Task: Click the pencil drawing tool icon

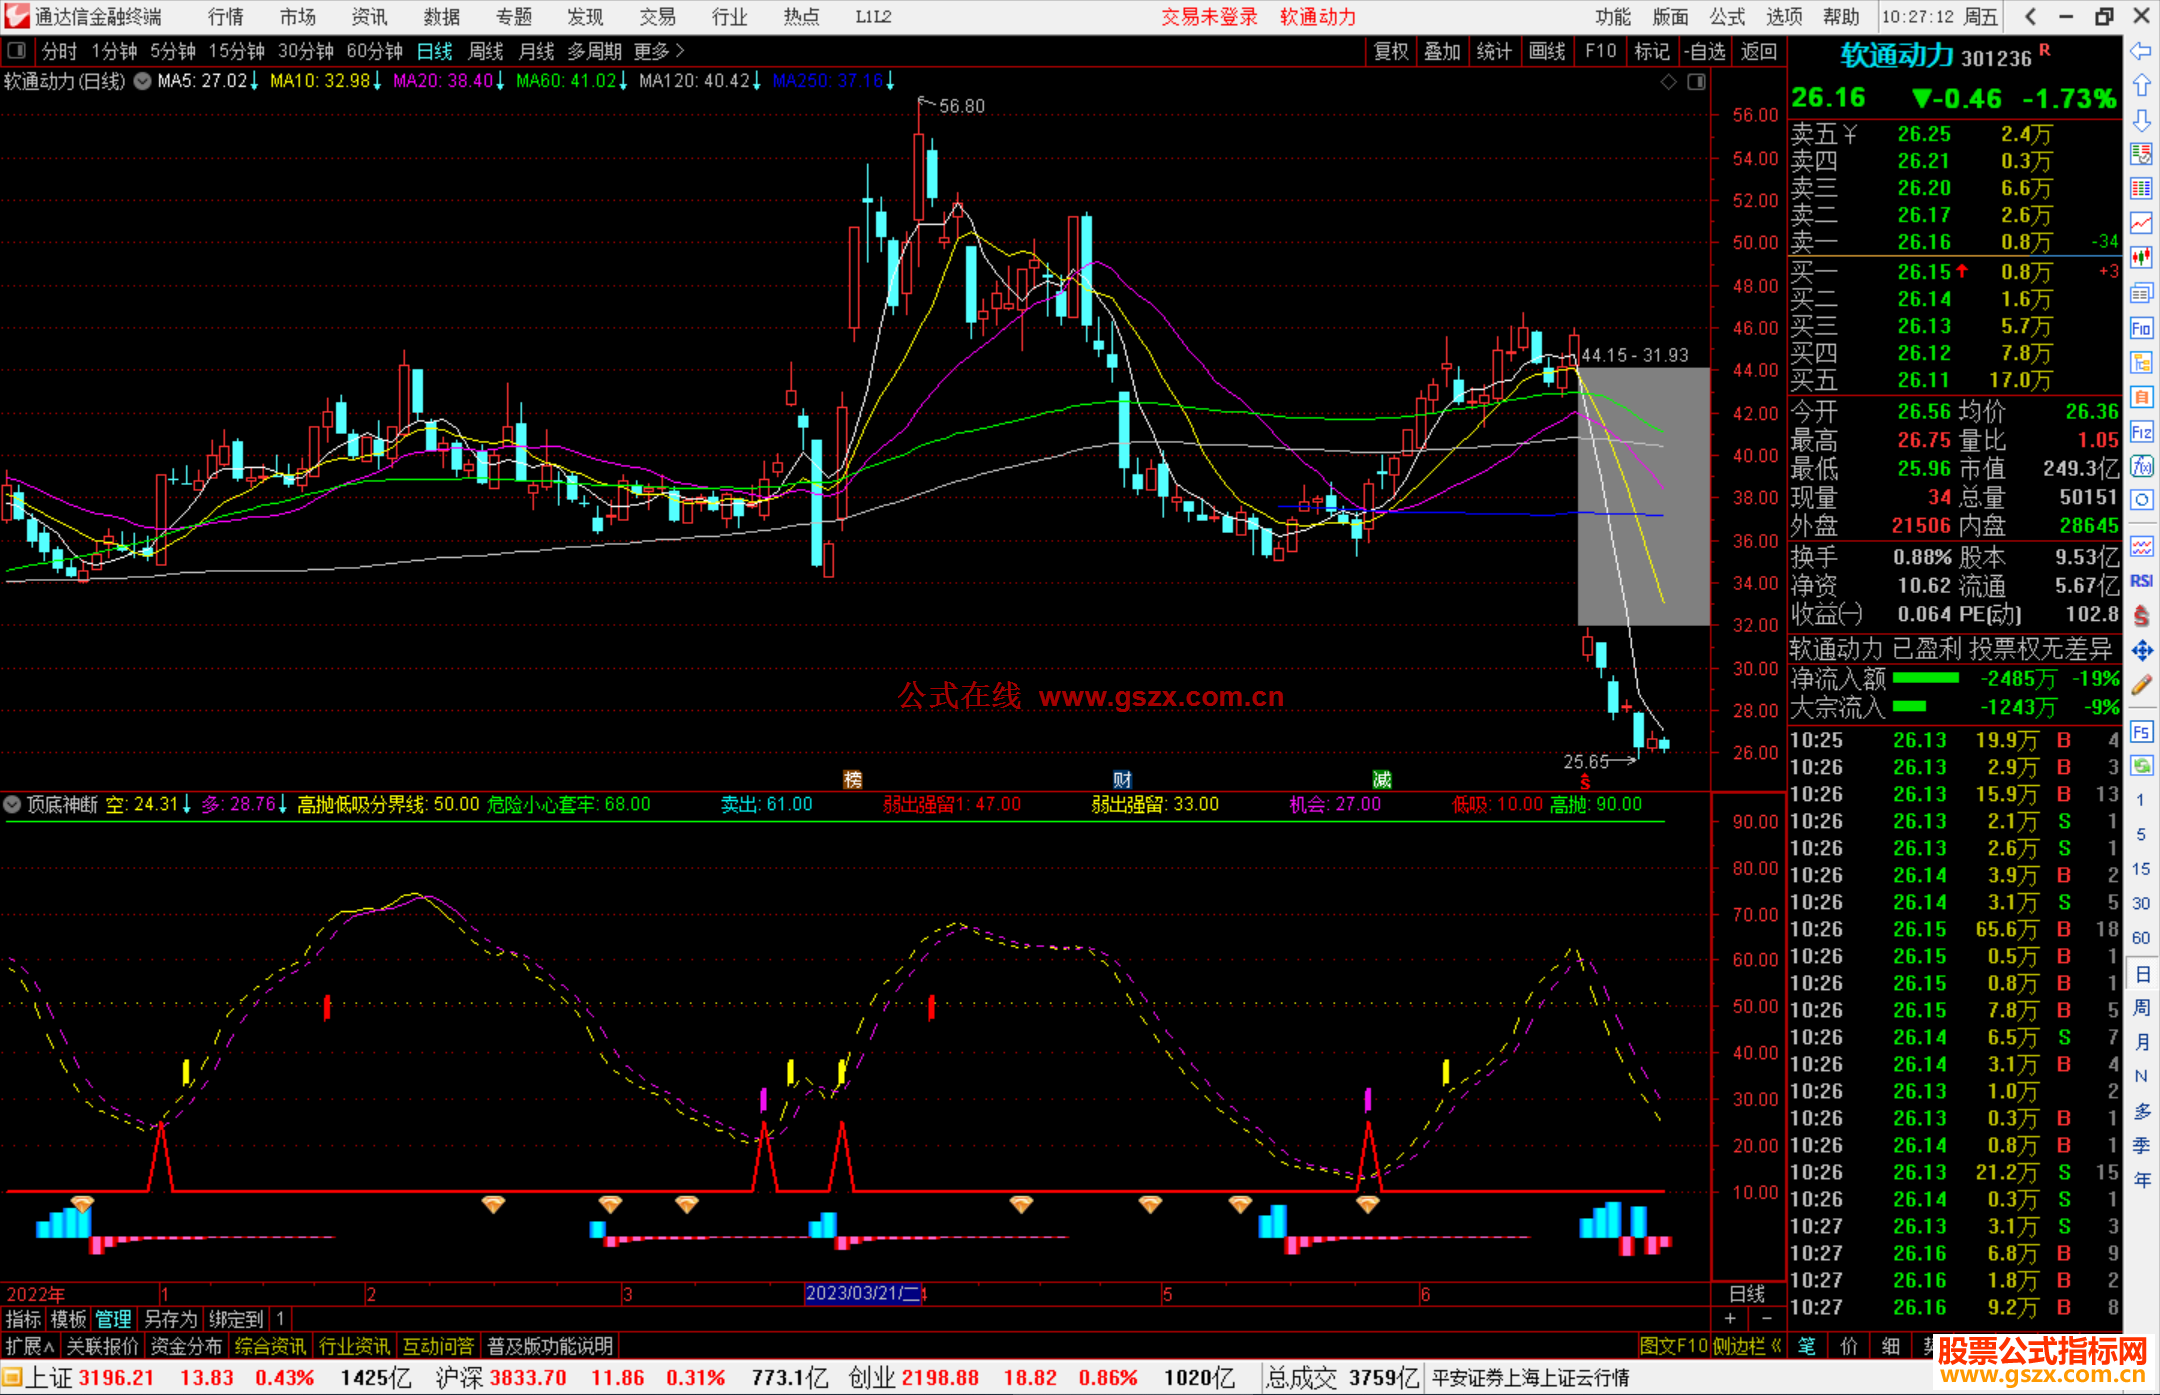Action: click(x=2141, y=685)
